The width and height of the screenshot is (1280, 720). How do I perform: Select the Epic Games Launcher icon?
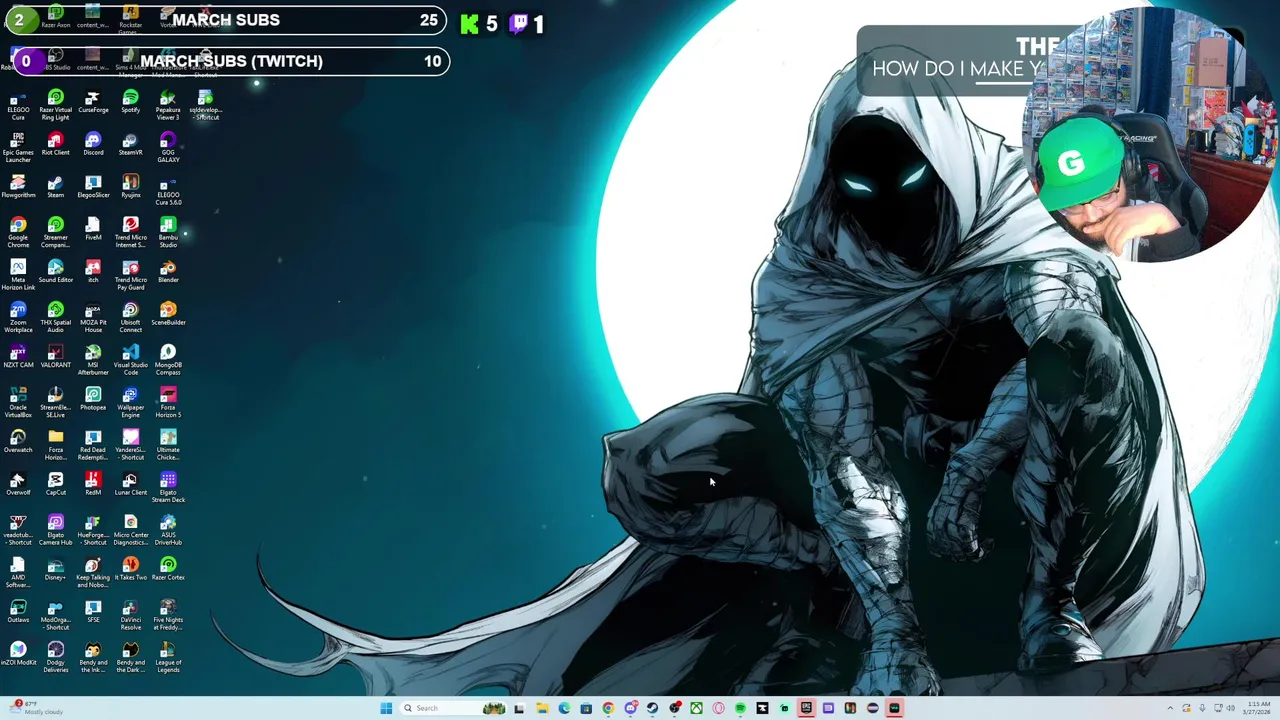coord(18,147)
